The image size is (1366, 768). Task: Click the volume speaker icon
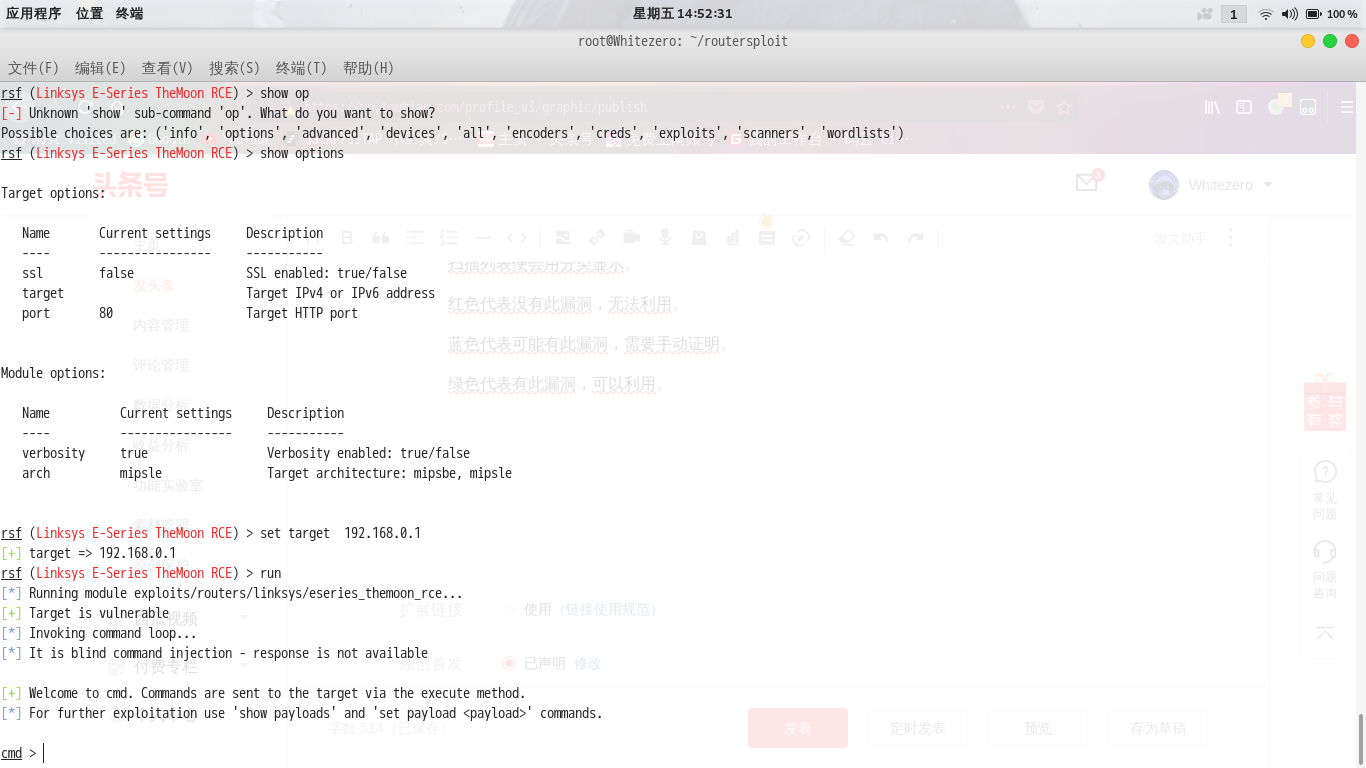(x=1289, y=14)
